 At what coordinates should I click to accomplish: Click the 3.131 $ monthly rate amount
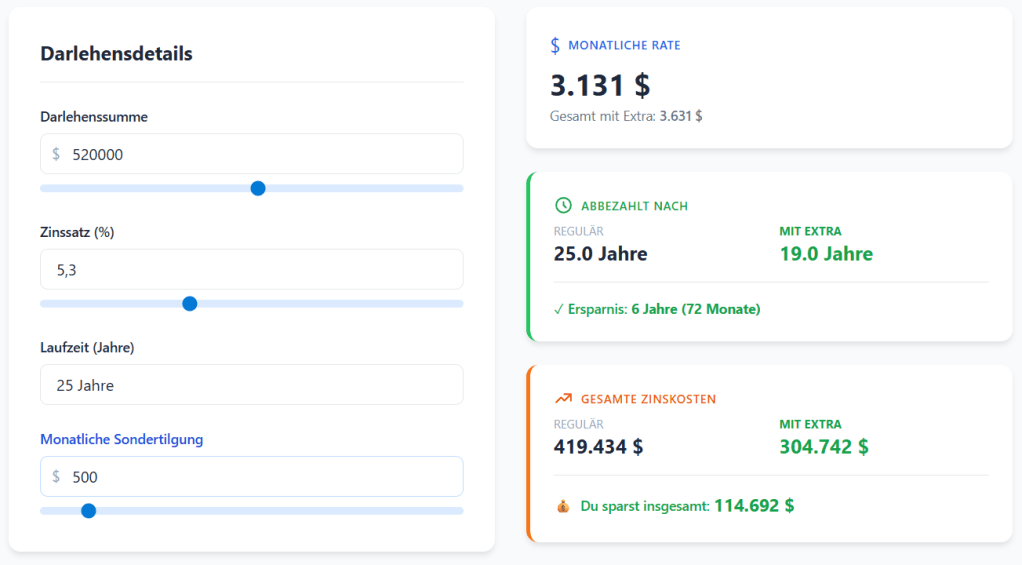[x=600, y=86]
